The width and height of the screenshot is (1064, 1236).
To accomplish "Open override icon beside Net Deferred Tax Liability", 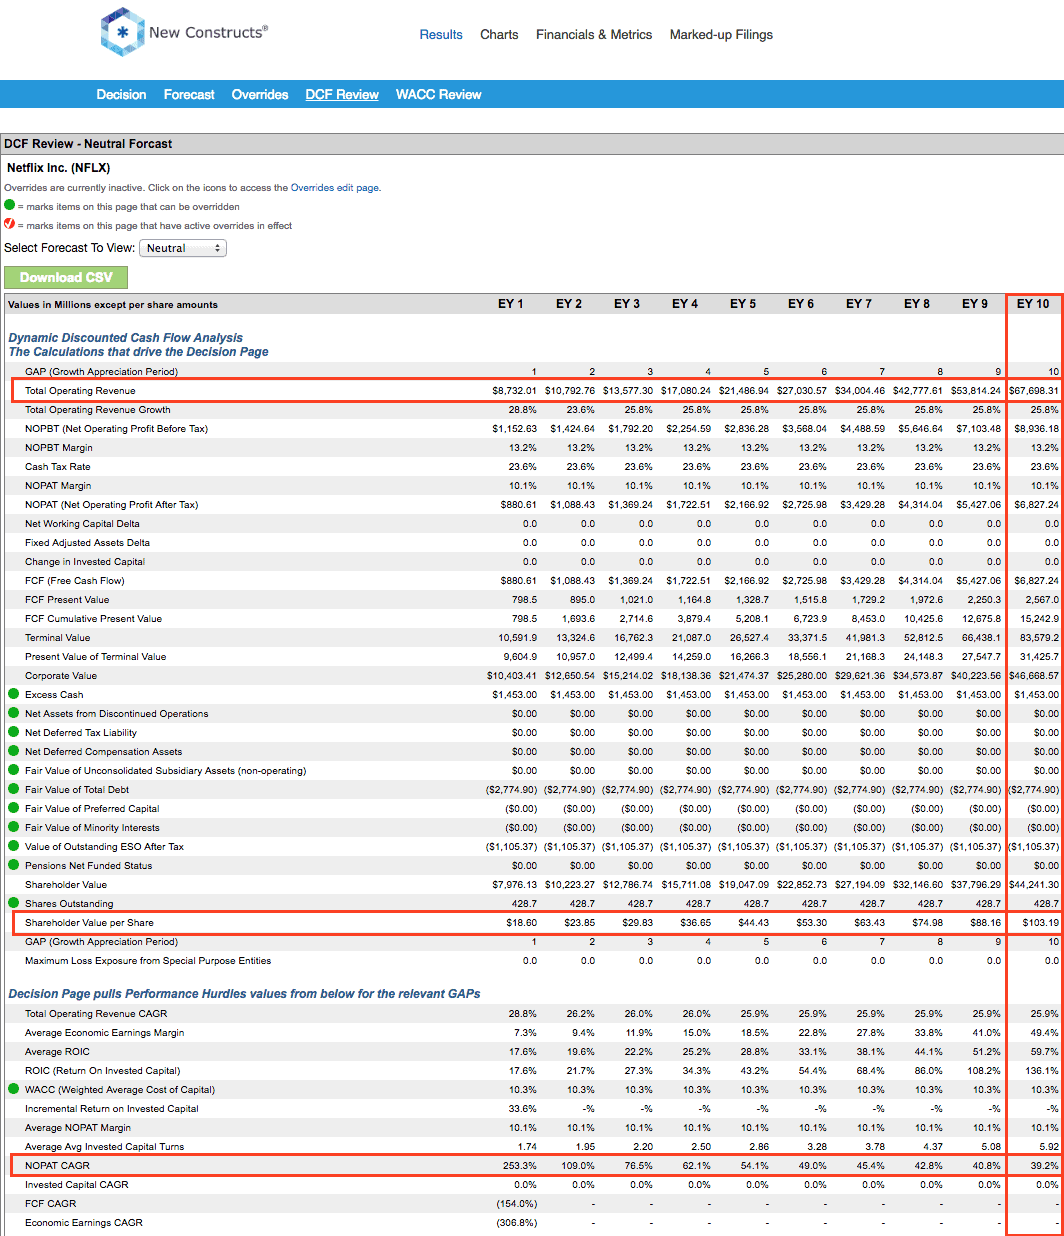I will pyautogui.click(x=14, y=732).
